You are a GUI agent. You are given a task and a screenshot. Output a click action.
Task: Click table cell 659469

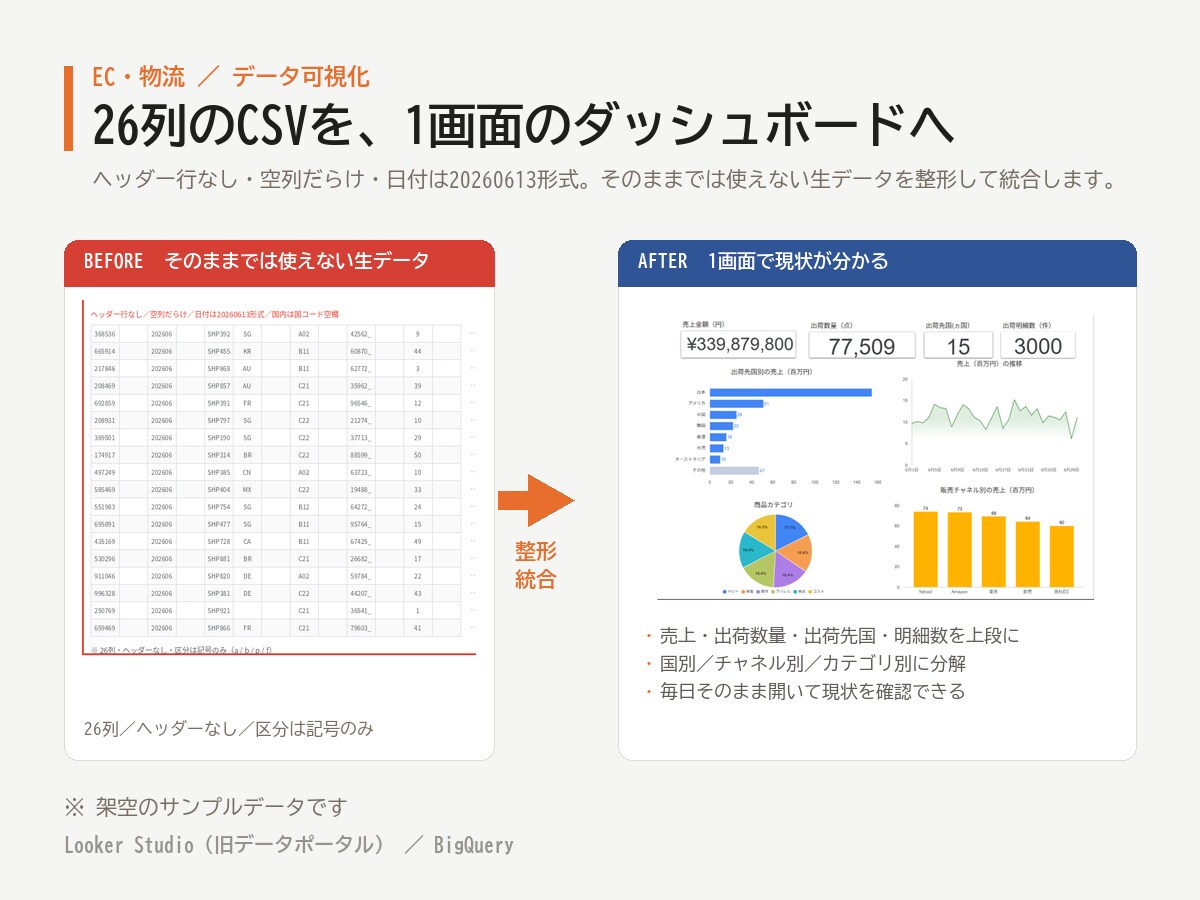[x=105, y=628]
